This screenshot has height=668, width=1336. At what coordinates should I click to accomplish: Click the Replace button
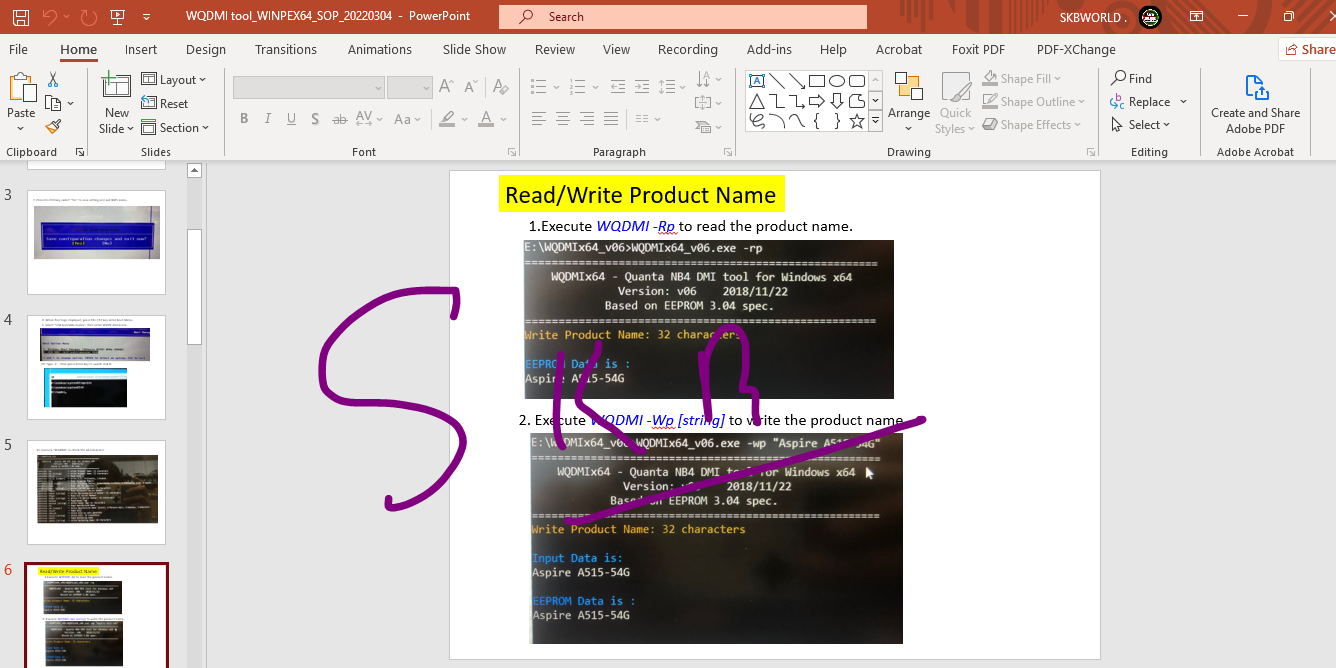tap(1140, 102)
